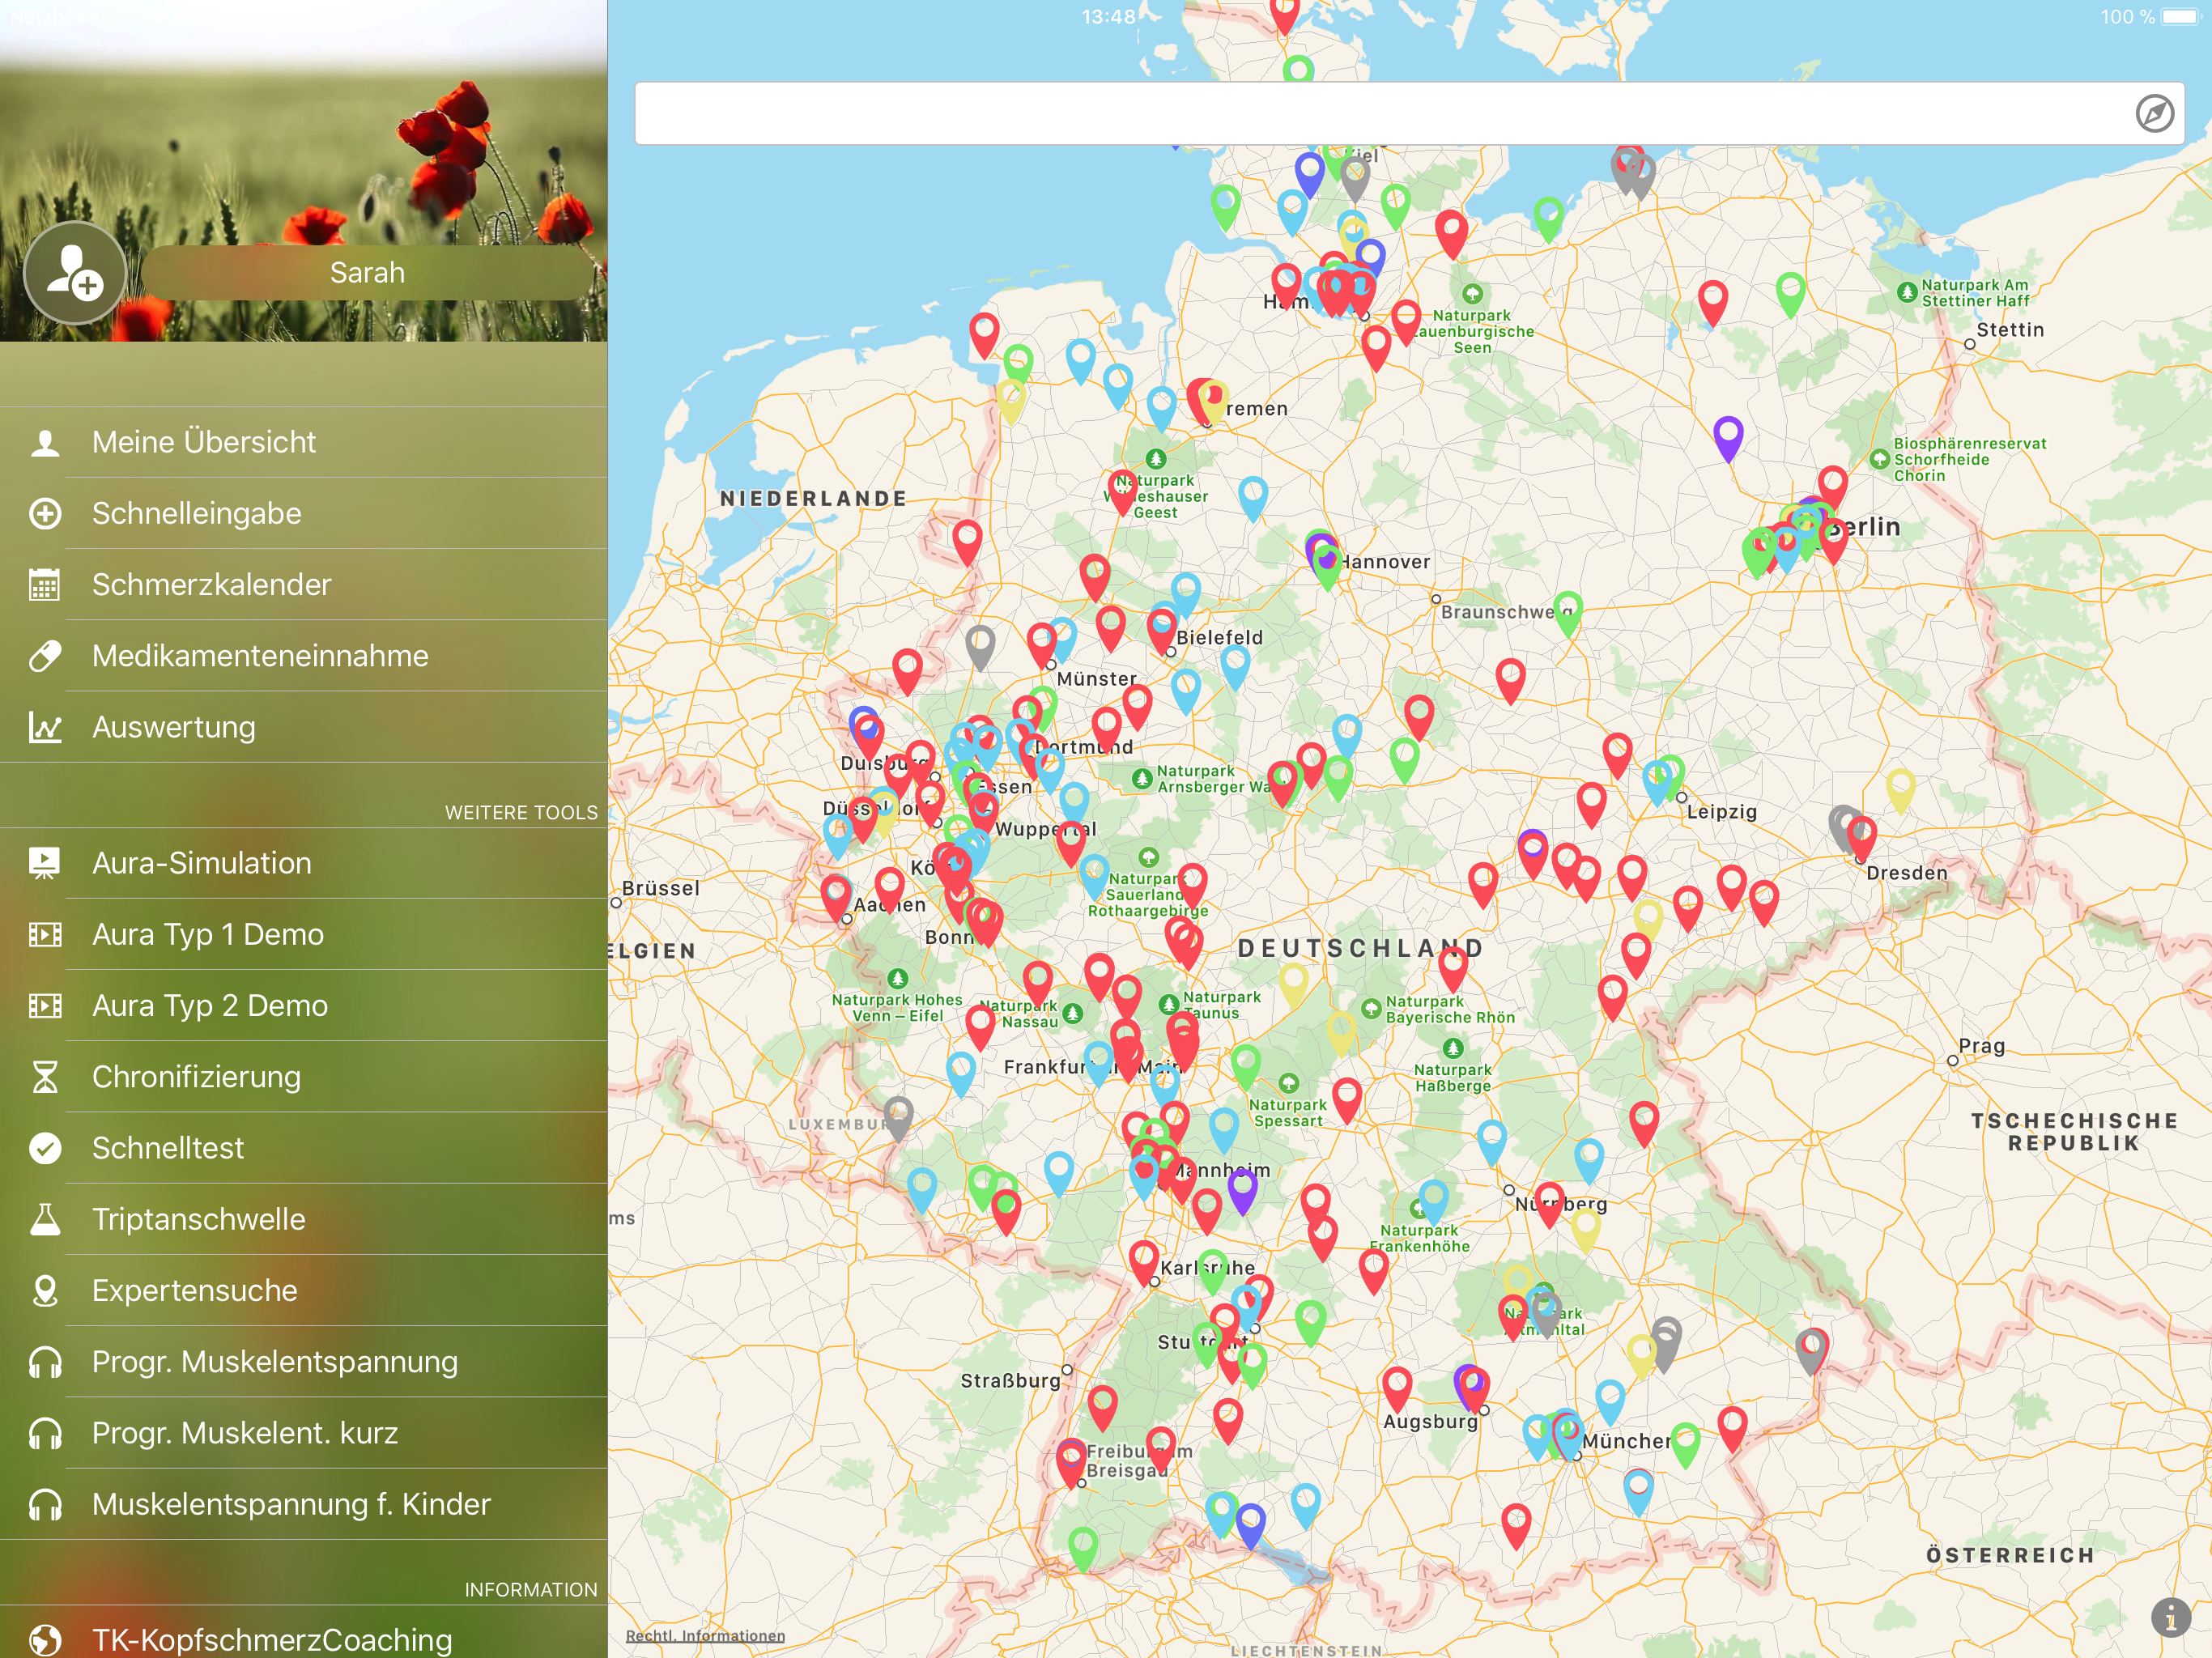Click headphones icon for Muskelentspannung f. Kinder
Viewport: 2212px width, 1658px height.
pyautogui.click(x=45, y=1504)
